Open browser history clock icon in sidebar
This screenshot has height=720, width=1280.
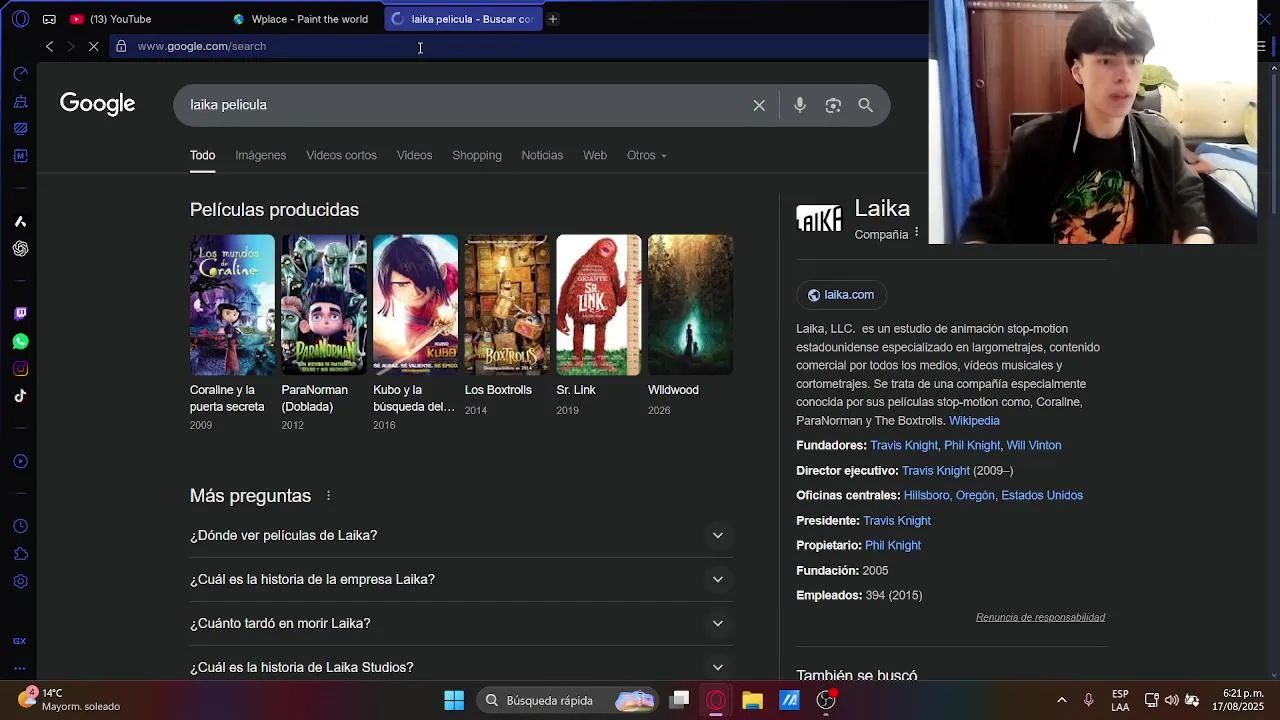[20, 526]
